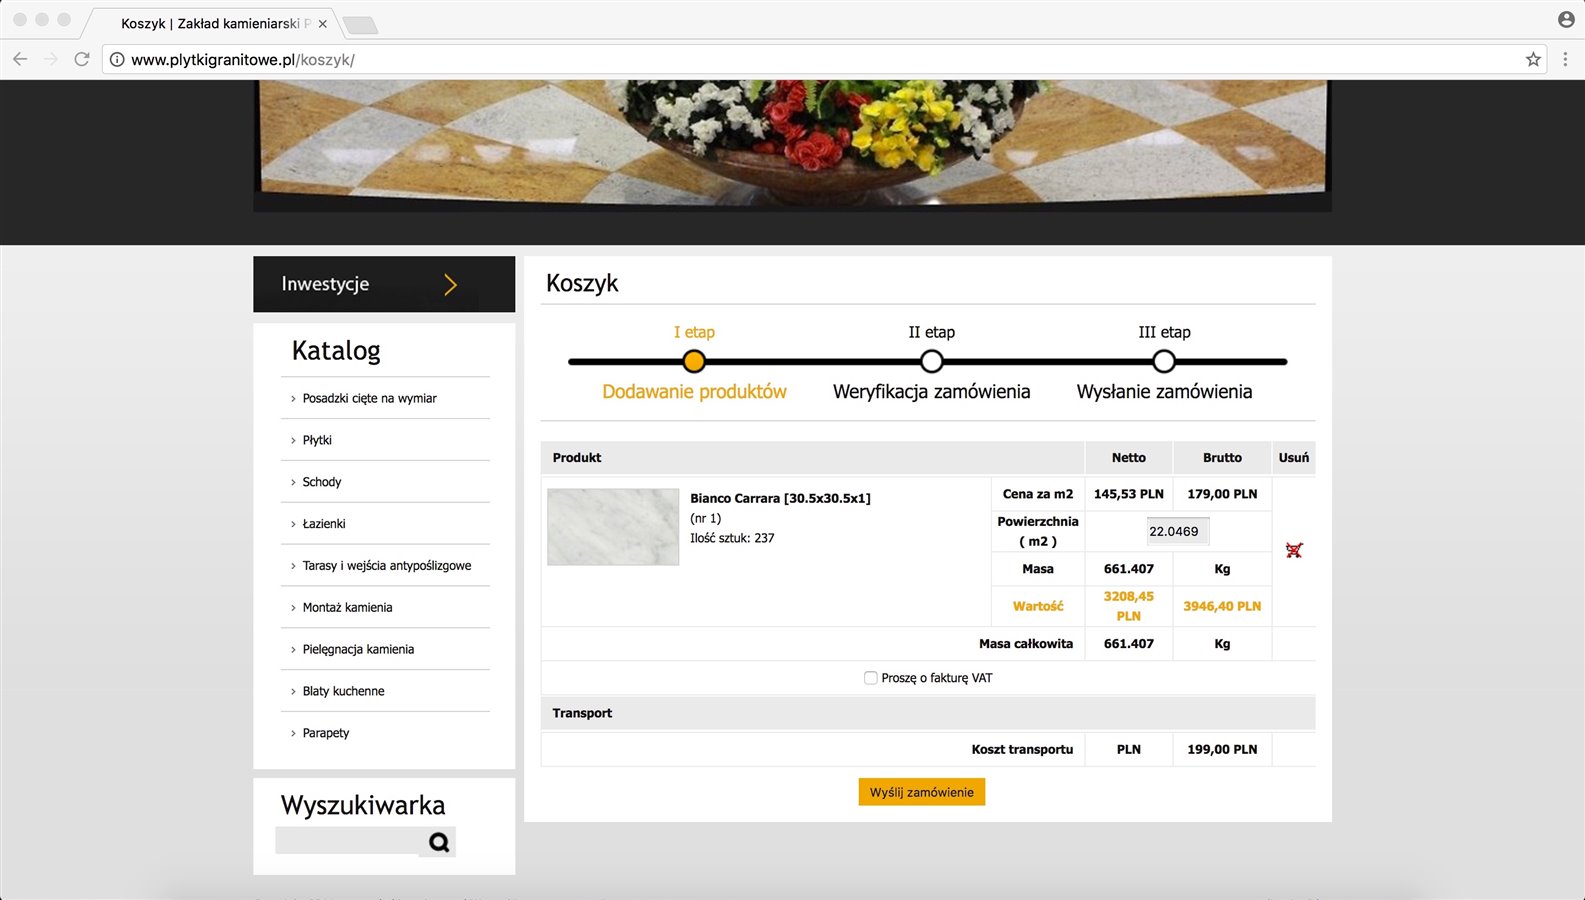The height and width of the screenshot is (900, 1585).
Task: View site information icon in address bar
Action: 117,60
